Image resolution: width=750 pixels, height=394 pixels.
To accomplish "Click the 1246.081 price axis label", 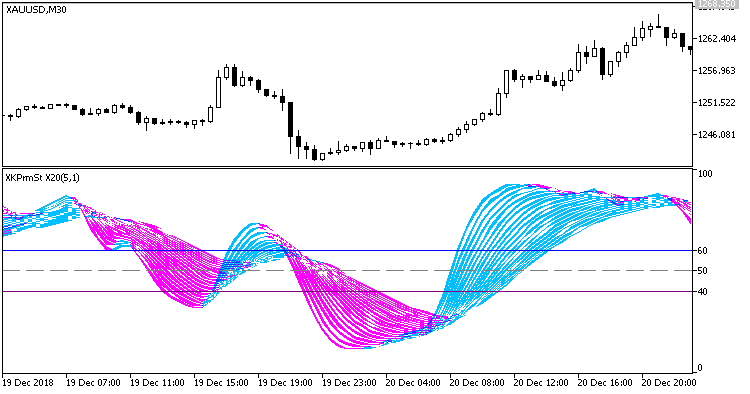I will [x=717, y=135].
